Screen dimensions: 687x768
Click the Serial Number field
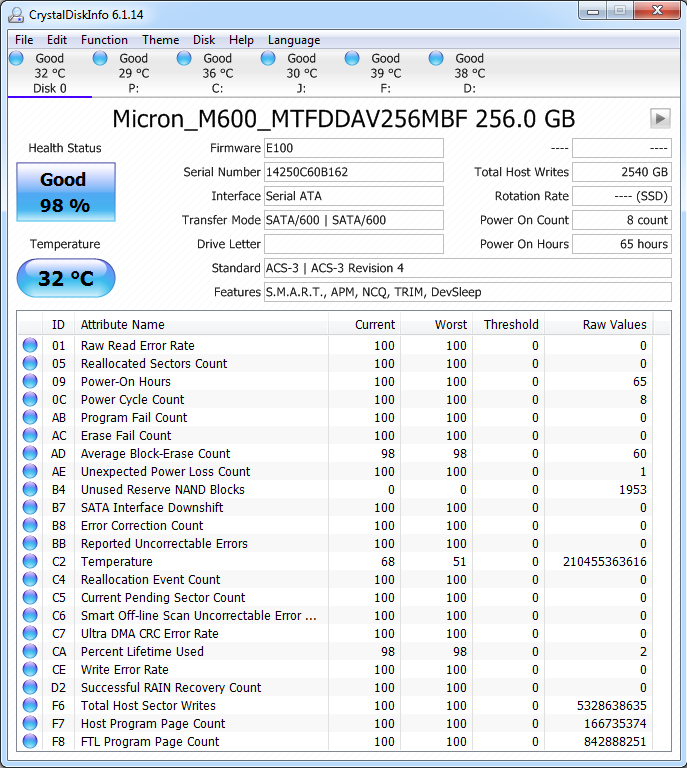tap(353, 172)
